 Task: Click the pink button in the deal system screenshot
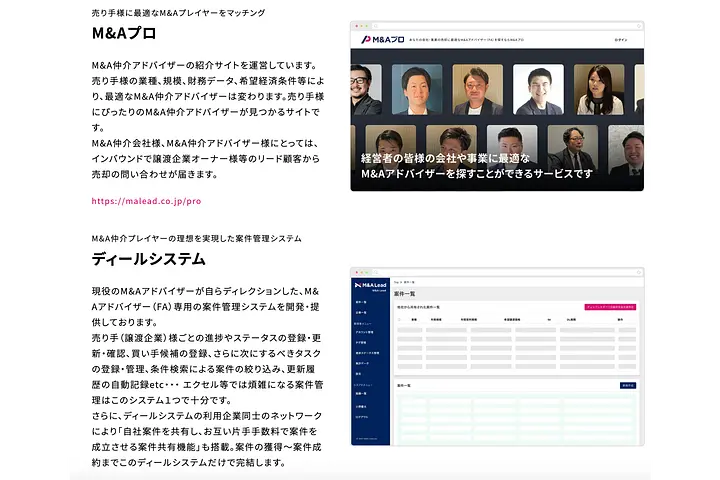[610, 307]
